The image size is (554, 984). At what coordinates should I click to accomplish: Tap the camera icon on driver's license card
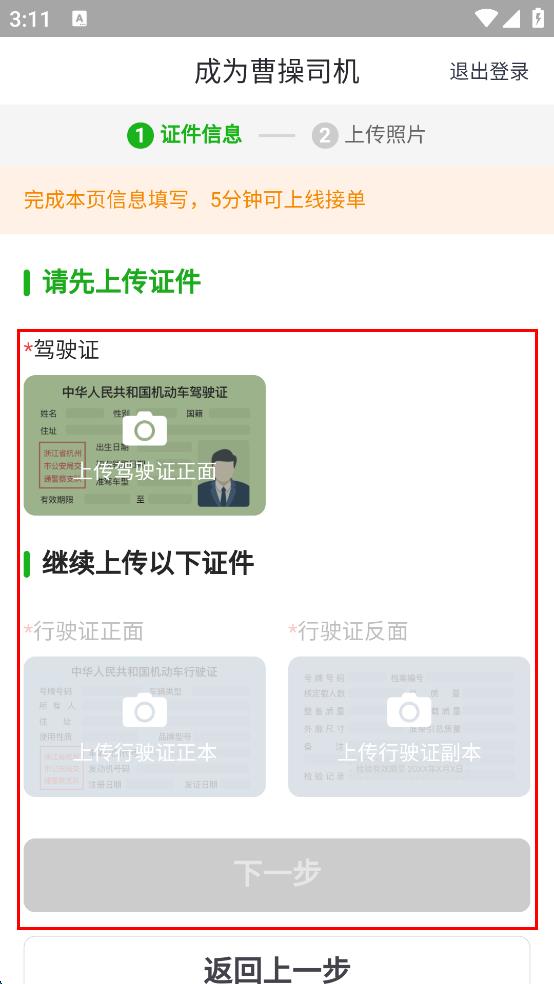pyautogui.click(x=145, y=429)
